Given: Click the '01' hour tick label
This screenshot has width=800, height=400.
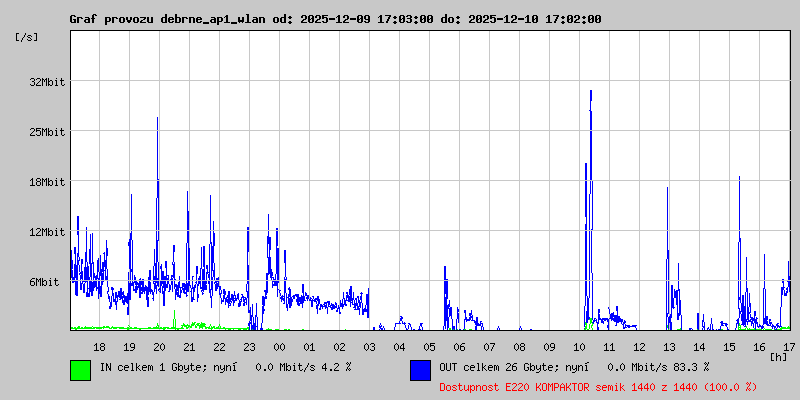Looking at the screenshot, I should [x=309, y=347].
